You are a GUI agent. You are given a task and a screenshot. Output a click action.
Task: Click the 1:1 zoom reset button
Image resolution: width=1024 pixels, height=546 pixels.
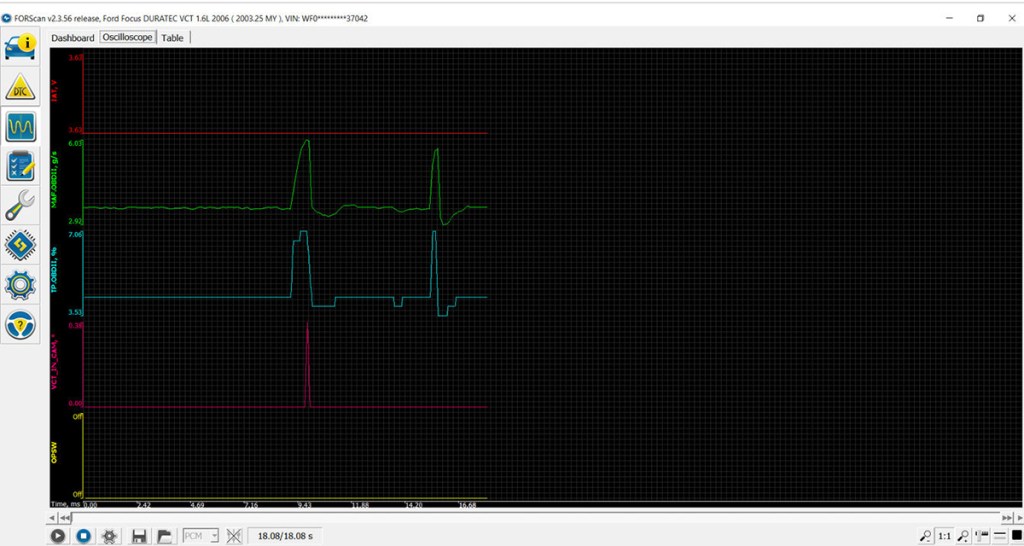[945, 536]
